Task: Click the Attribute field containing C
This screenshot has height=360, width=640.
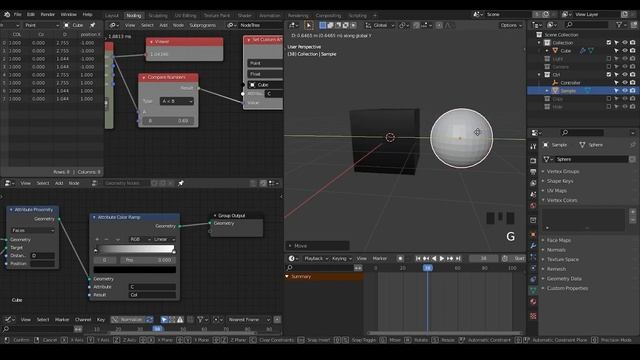Action: (x=152, y=287)
